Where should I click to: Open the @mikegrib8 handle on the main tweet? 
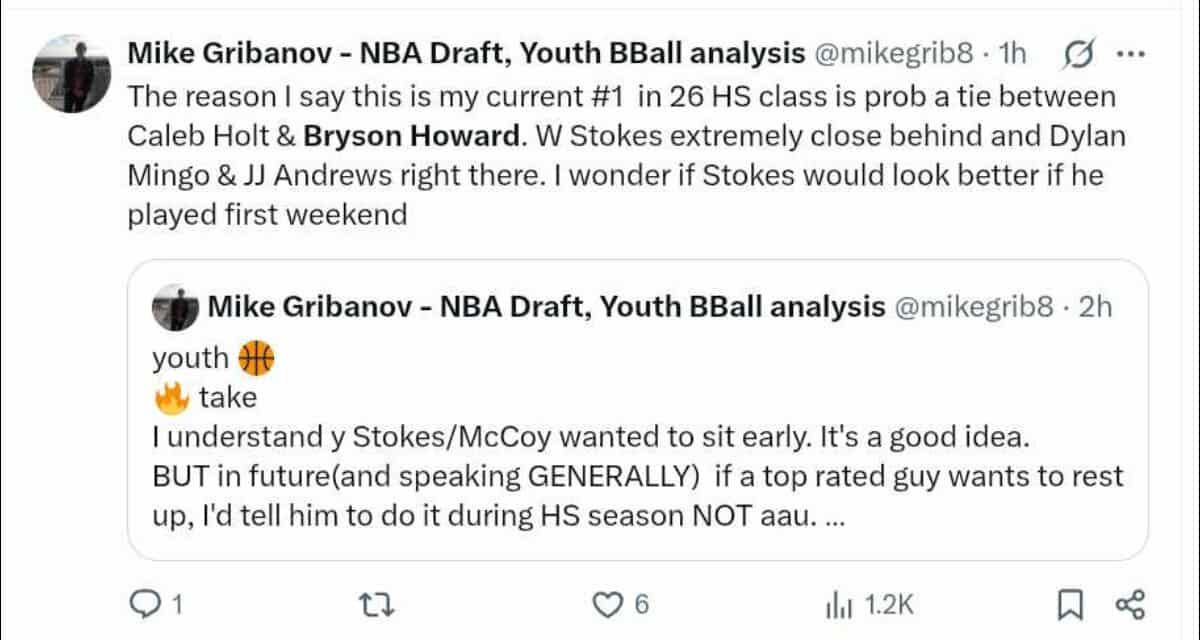[894, 54]
